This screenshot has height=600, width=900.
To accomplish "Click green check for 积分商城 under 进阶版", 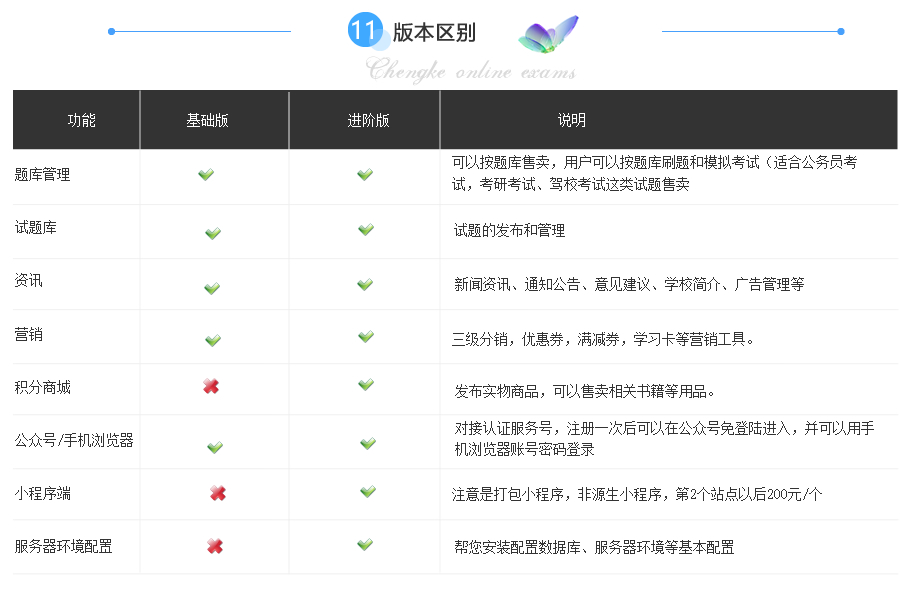I will click(366, 384).
